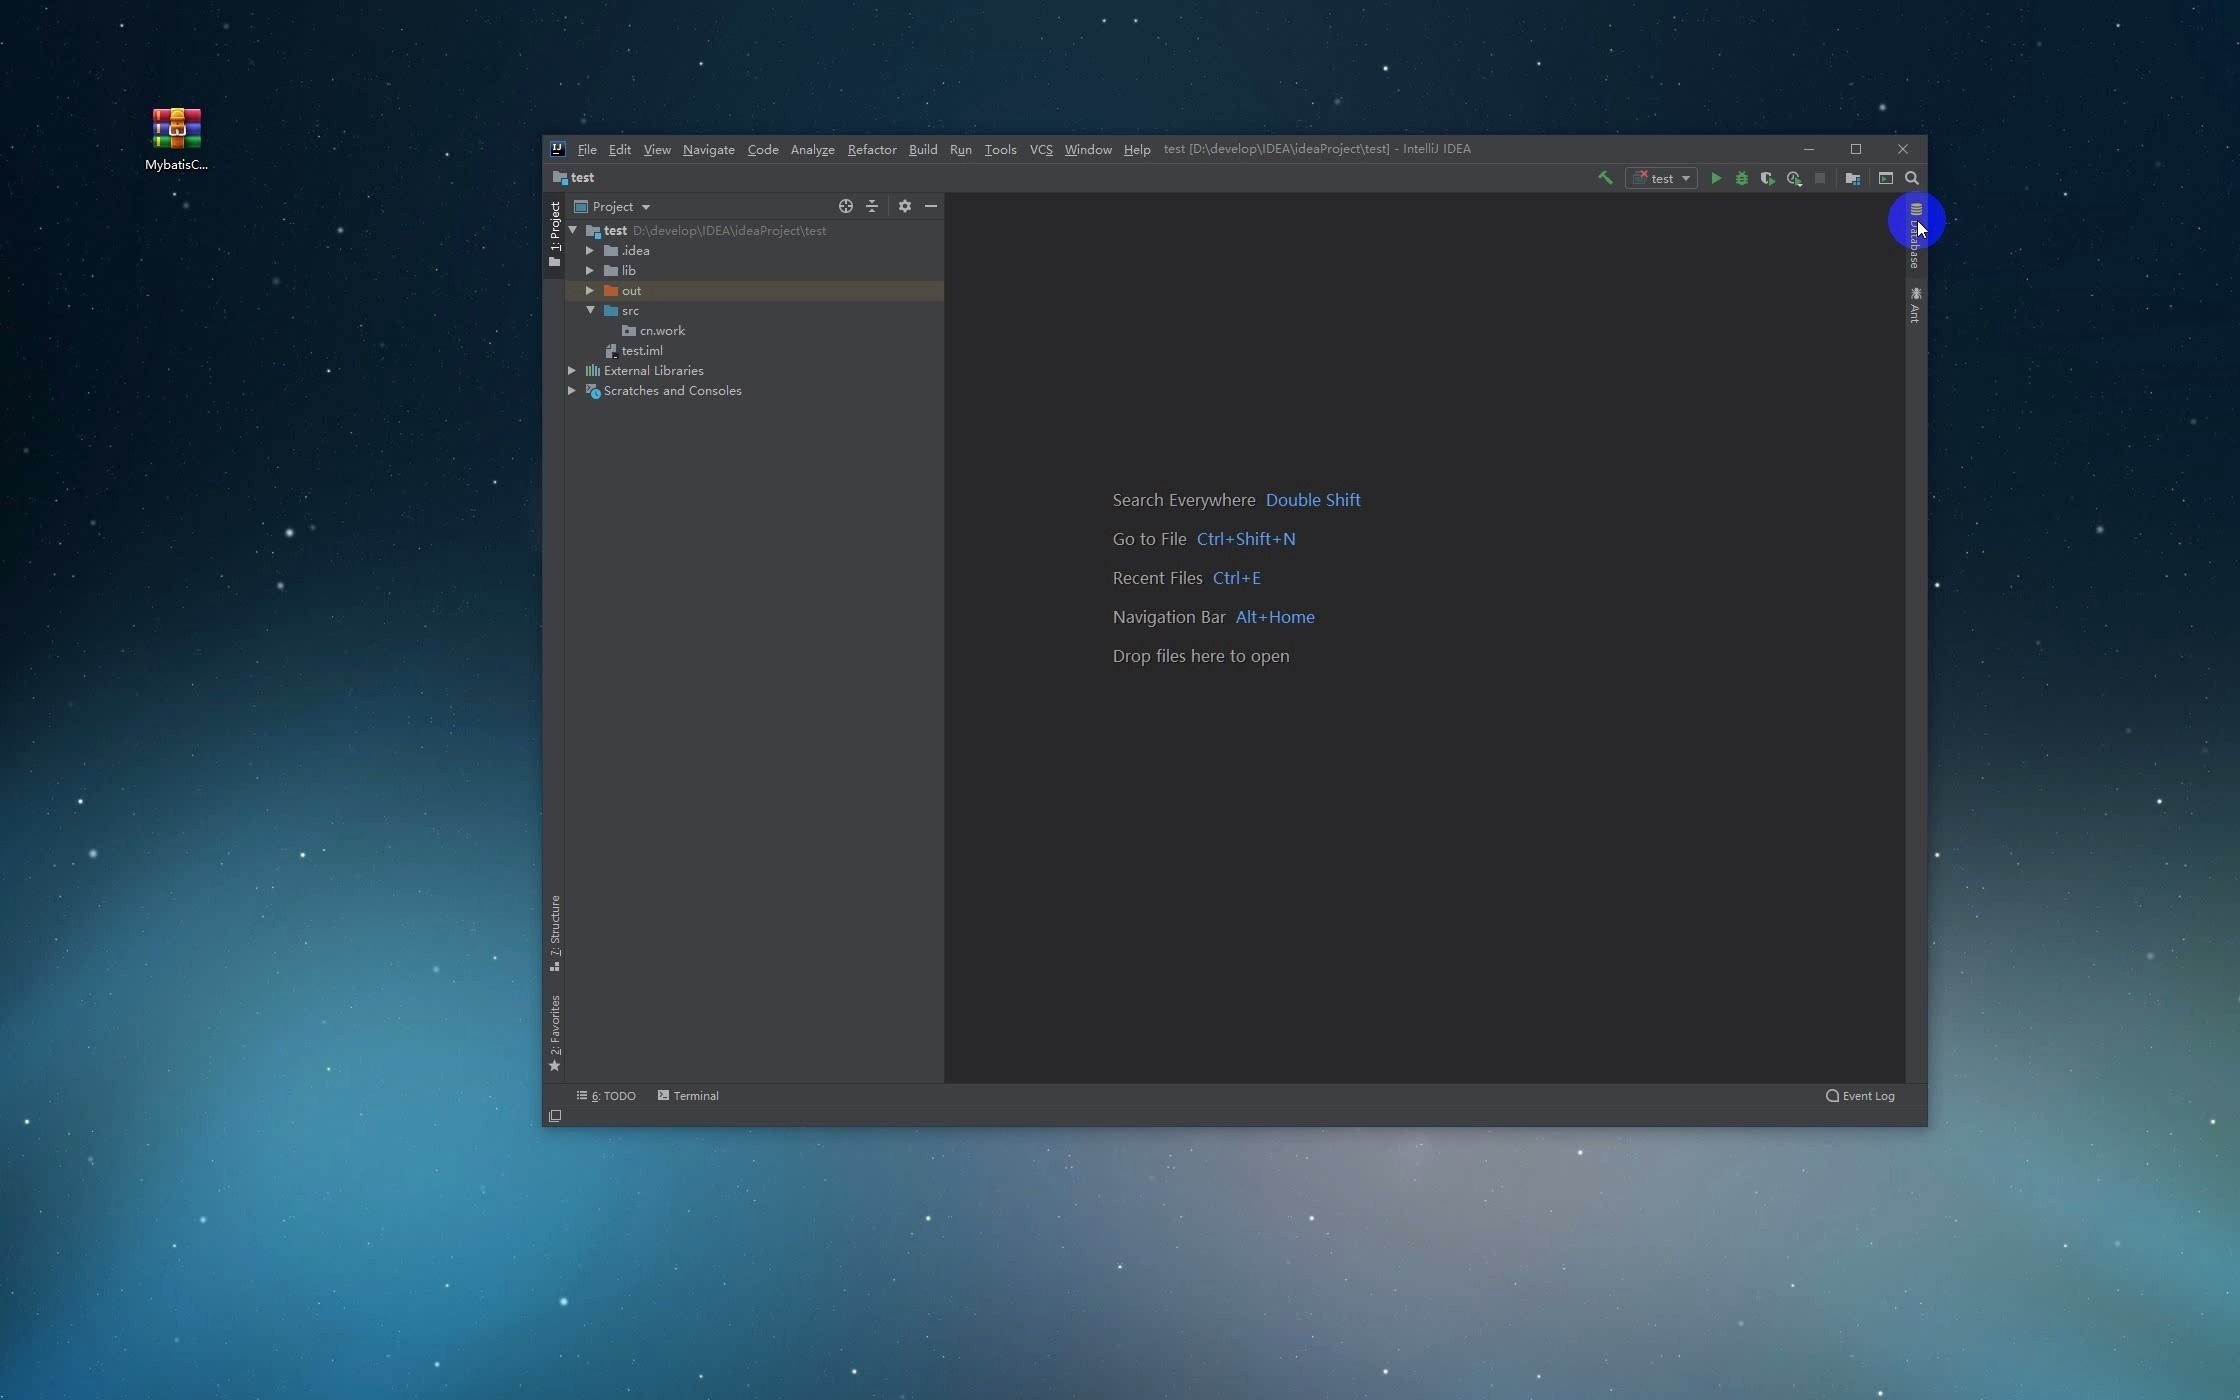Open the Analyze menu

click(813, 149)
